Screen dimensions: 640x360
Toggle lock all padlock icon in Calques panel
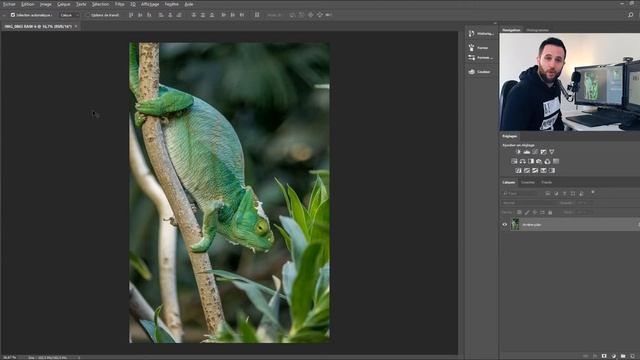click(550, 212)
